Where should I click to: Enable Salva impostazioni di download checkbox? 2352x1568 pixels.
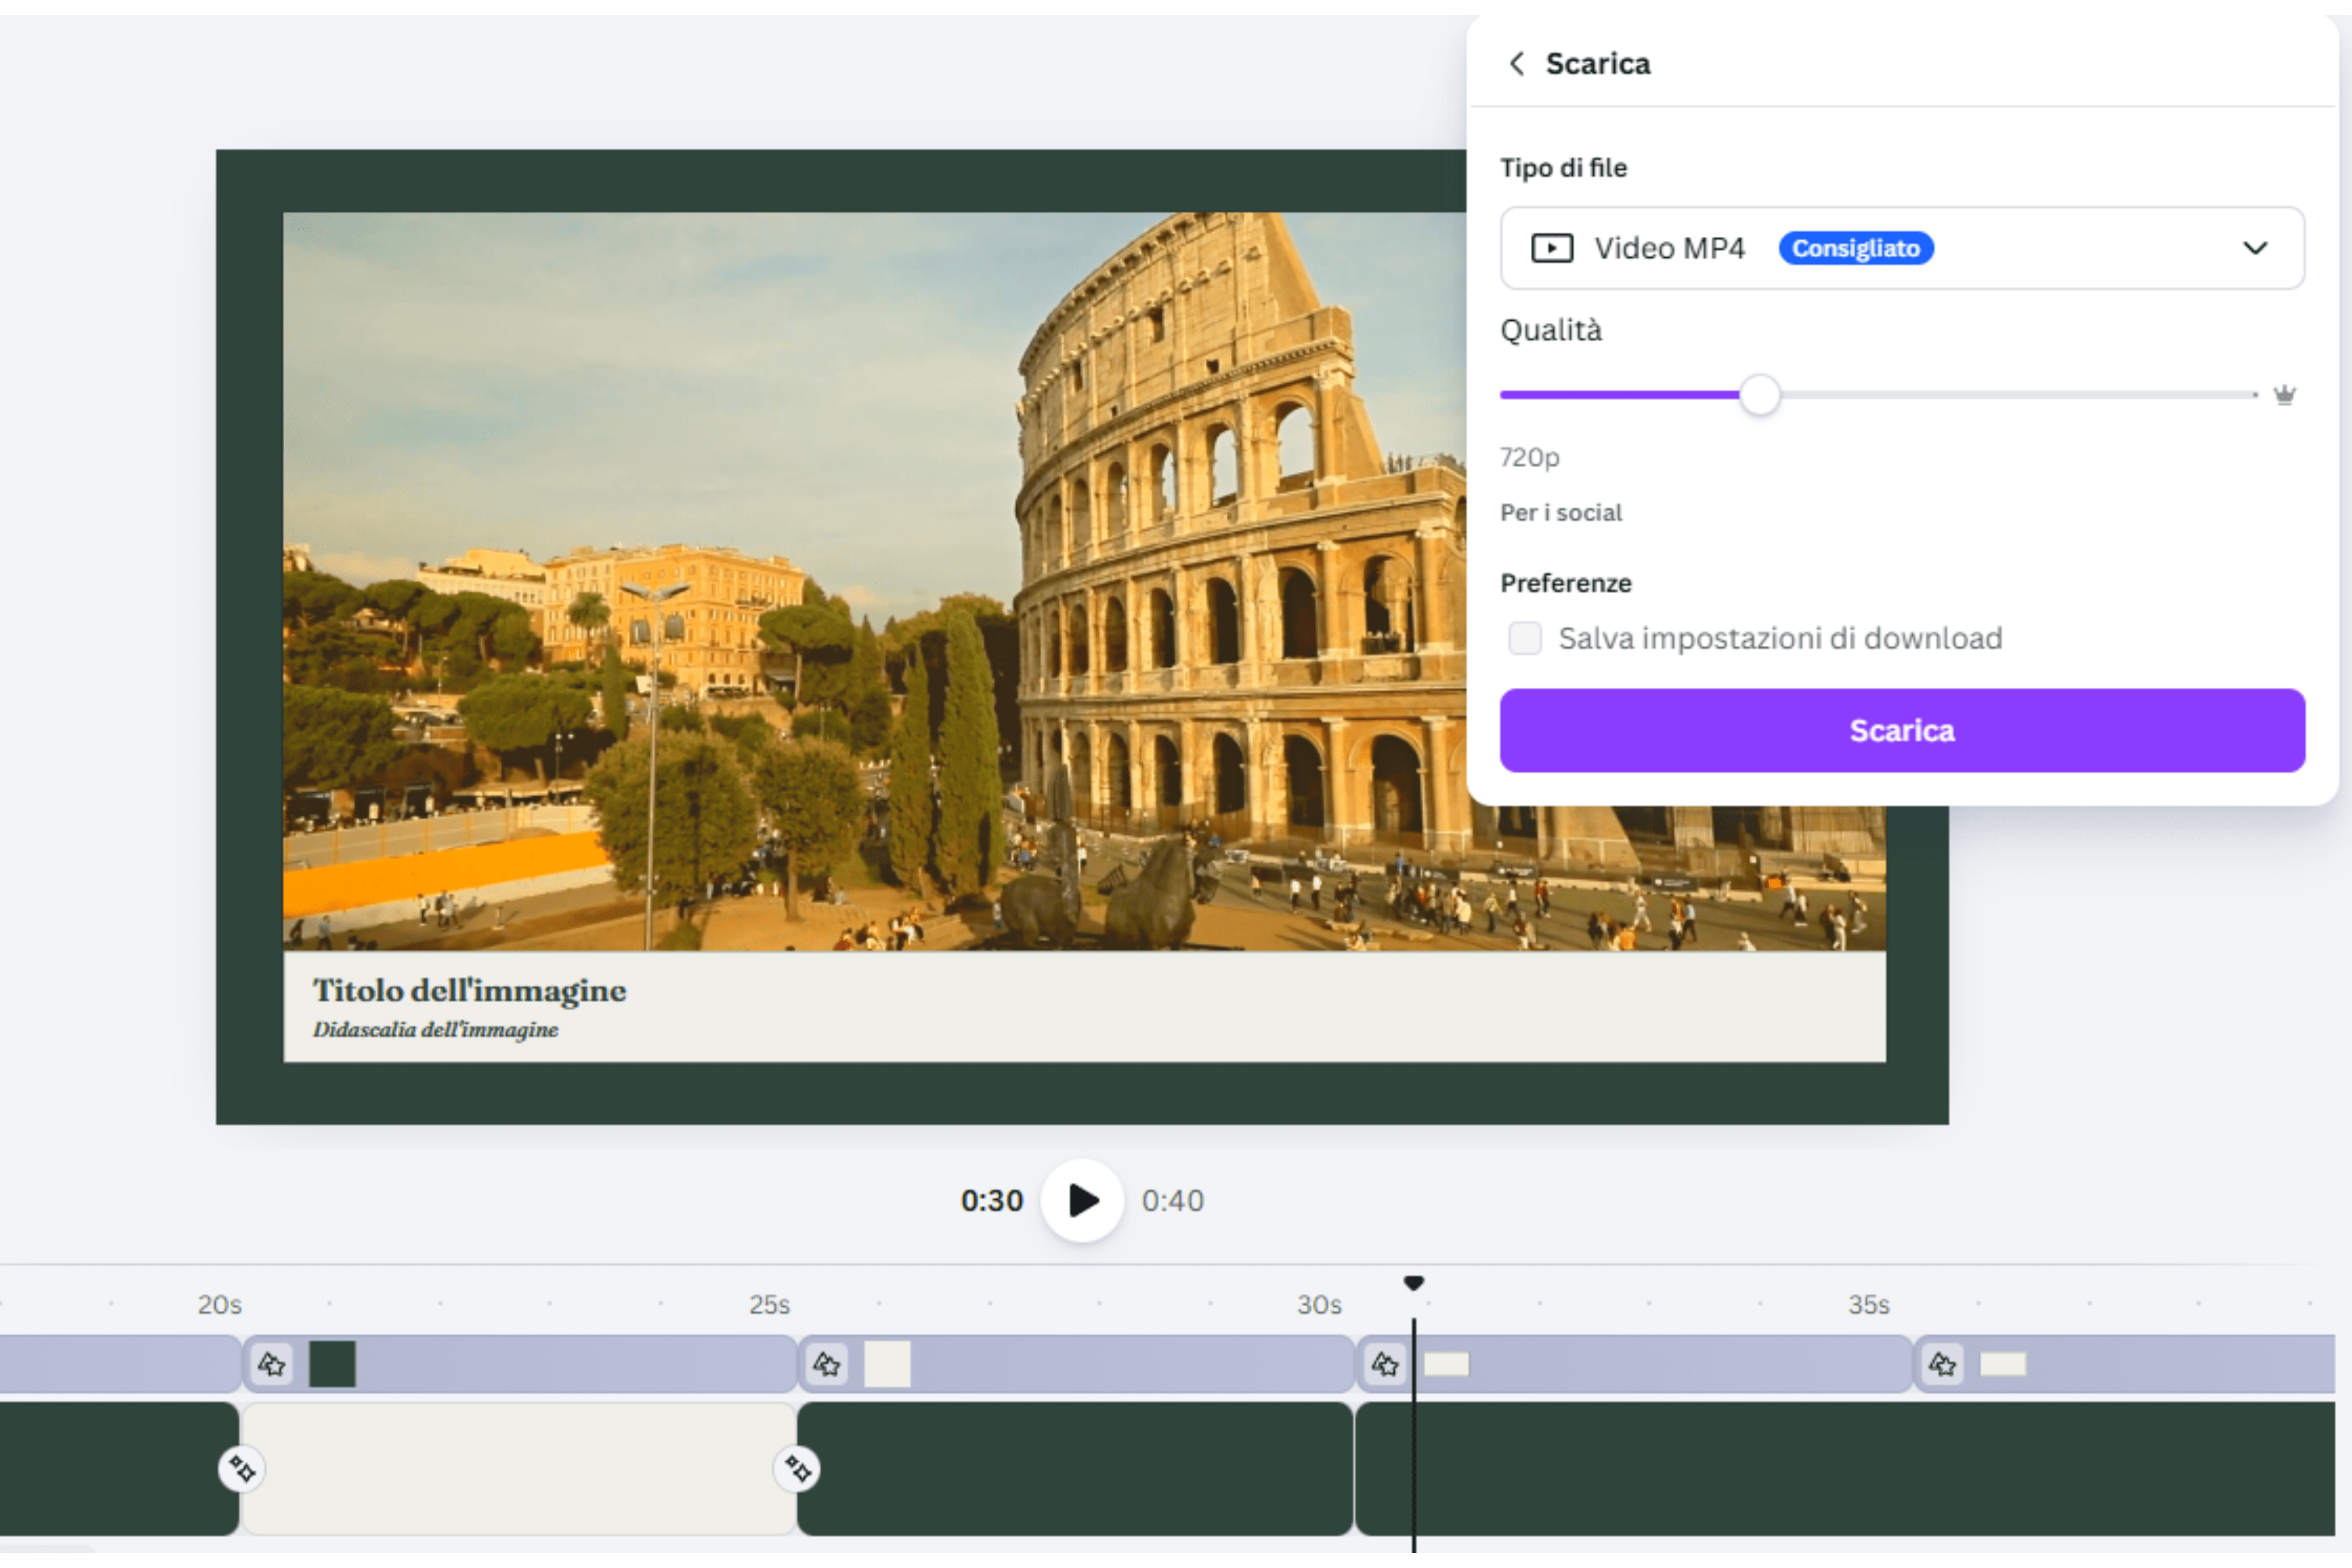1525,638
